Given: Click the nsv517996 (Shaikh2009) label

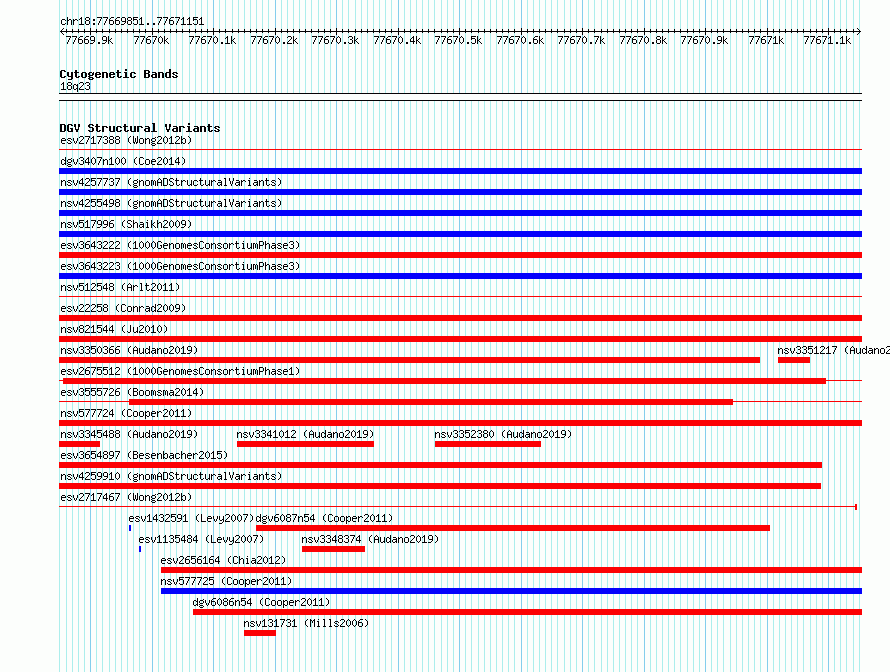Looking at the screenshot, I should 126,224.
